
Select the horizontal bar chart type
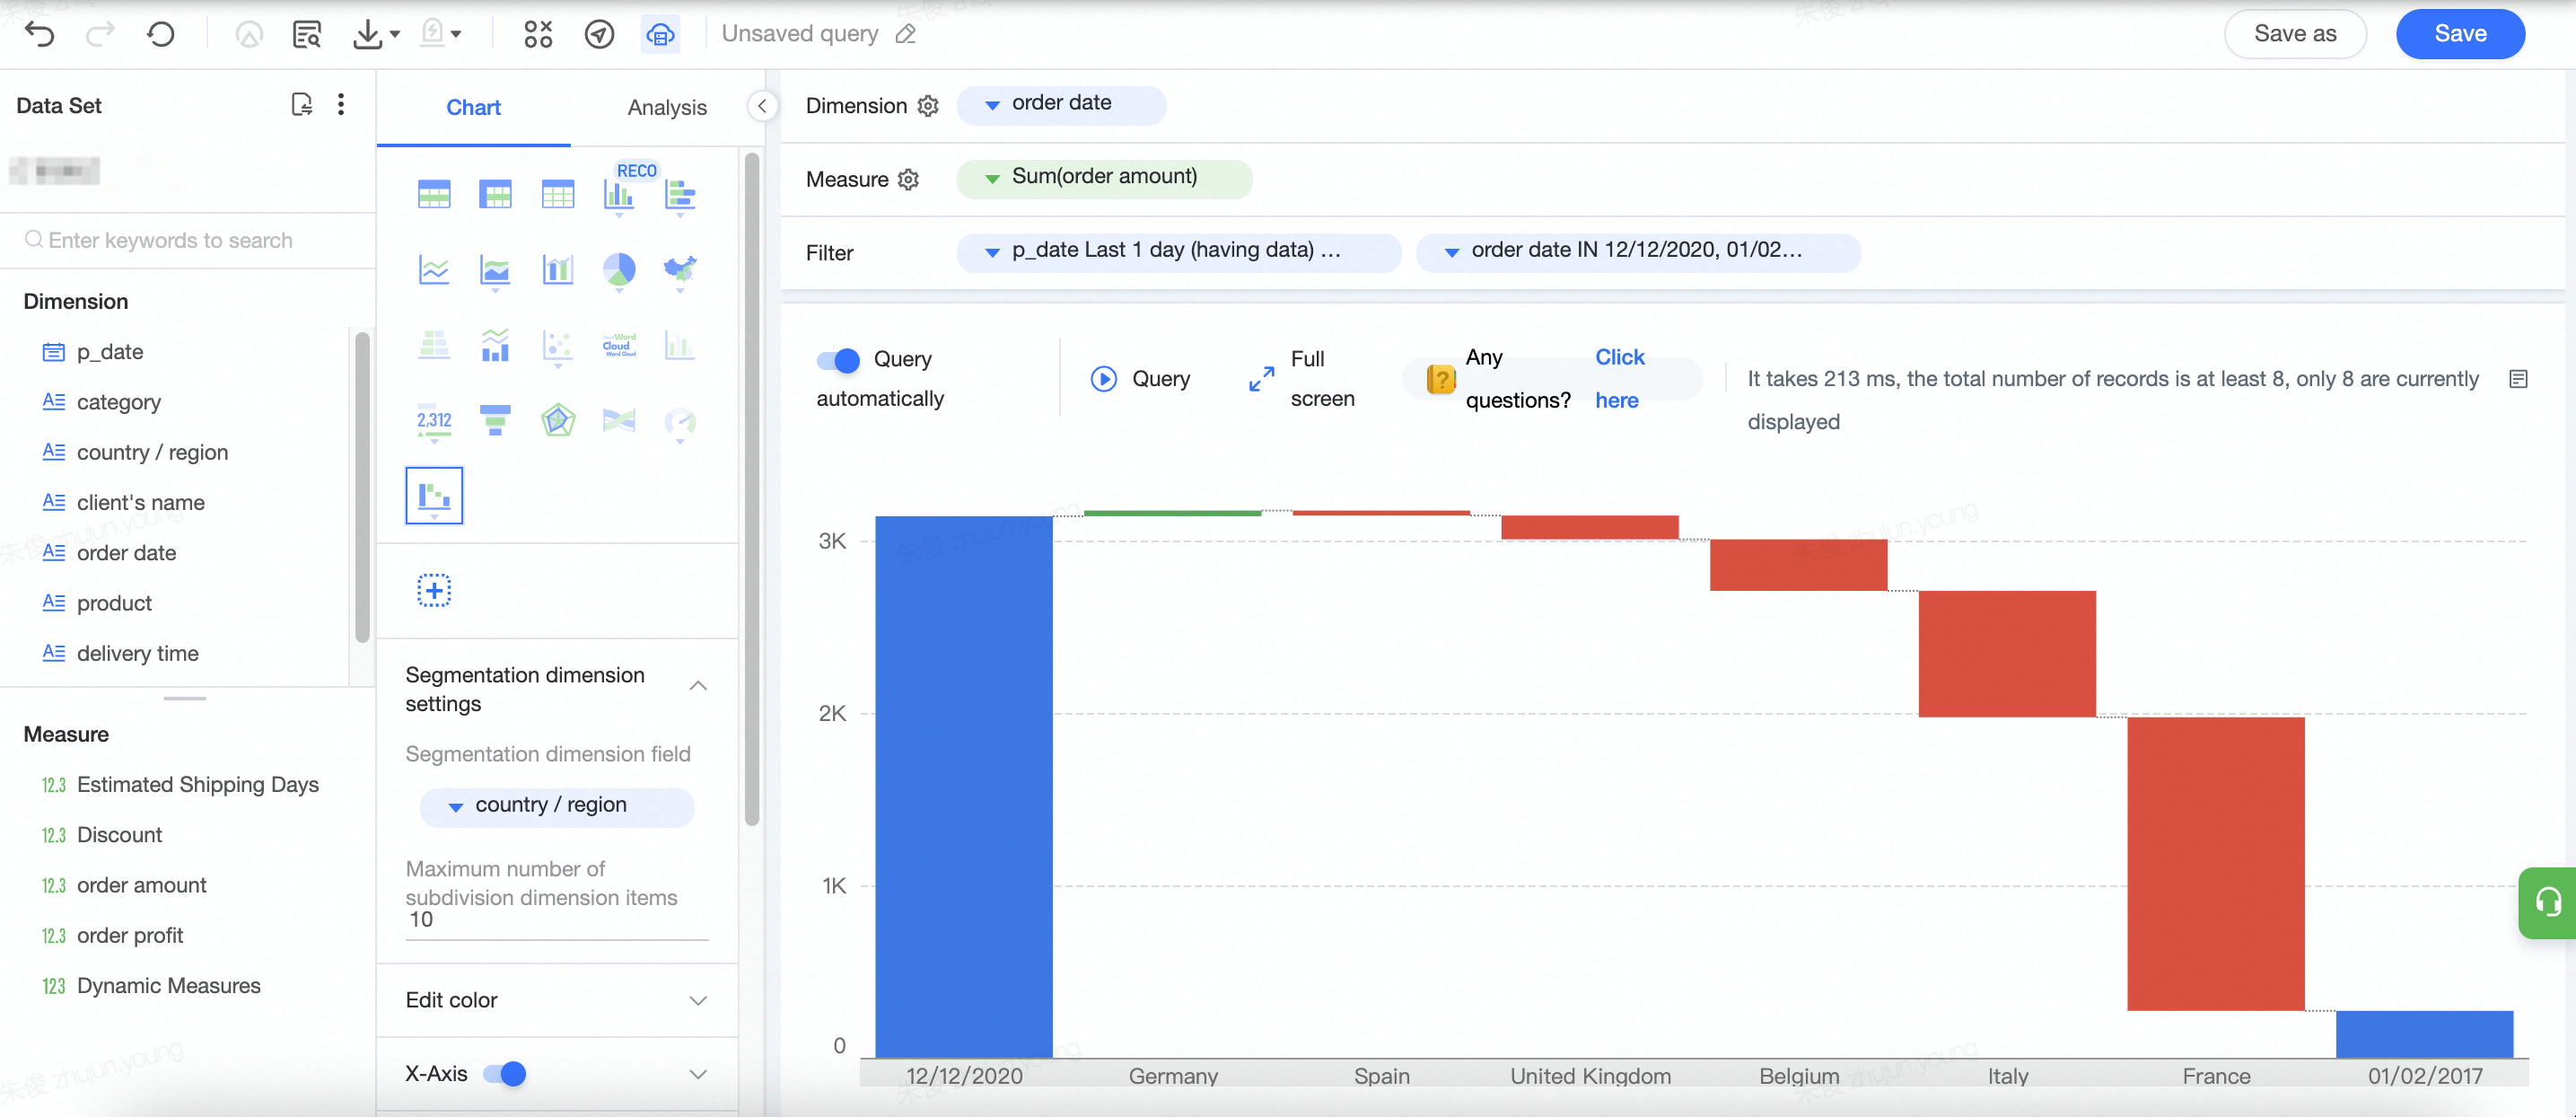[x=680, y=195]
